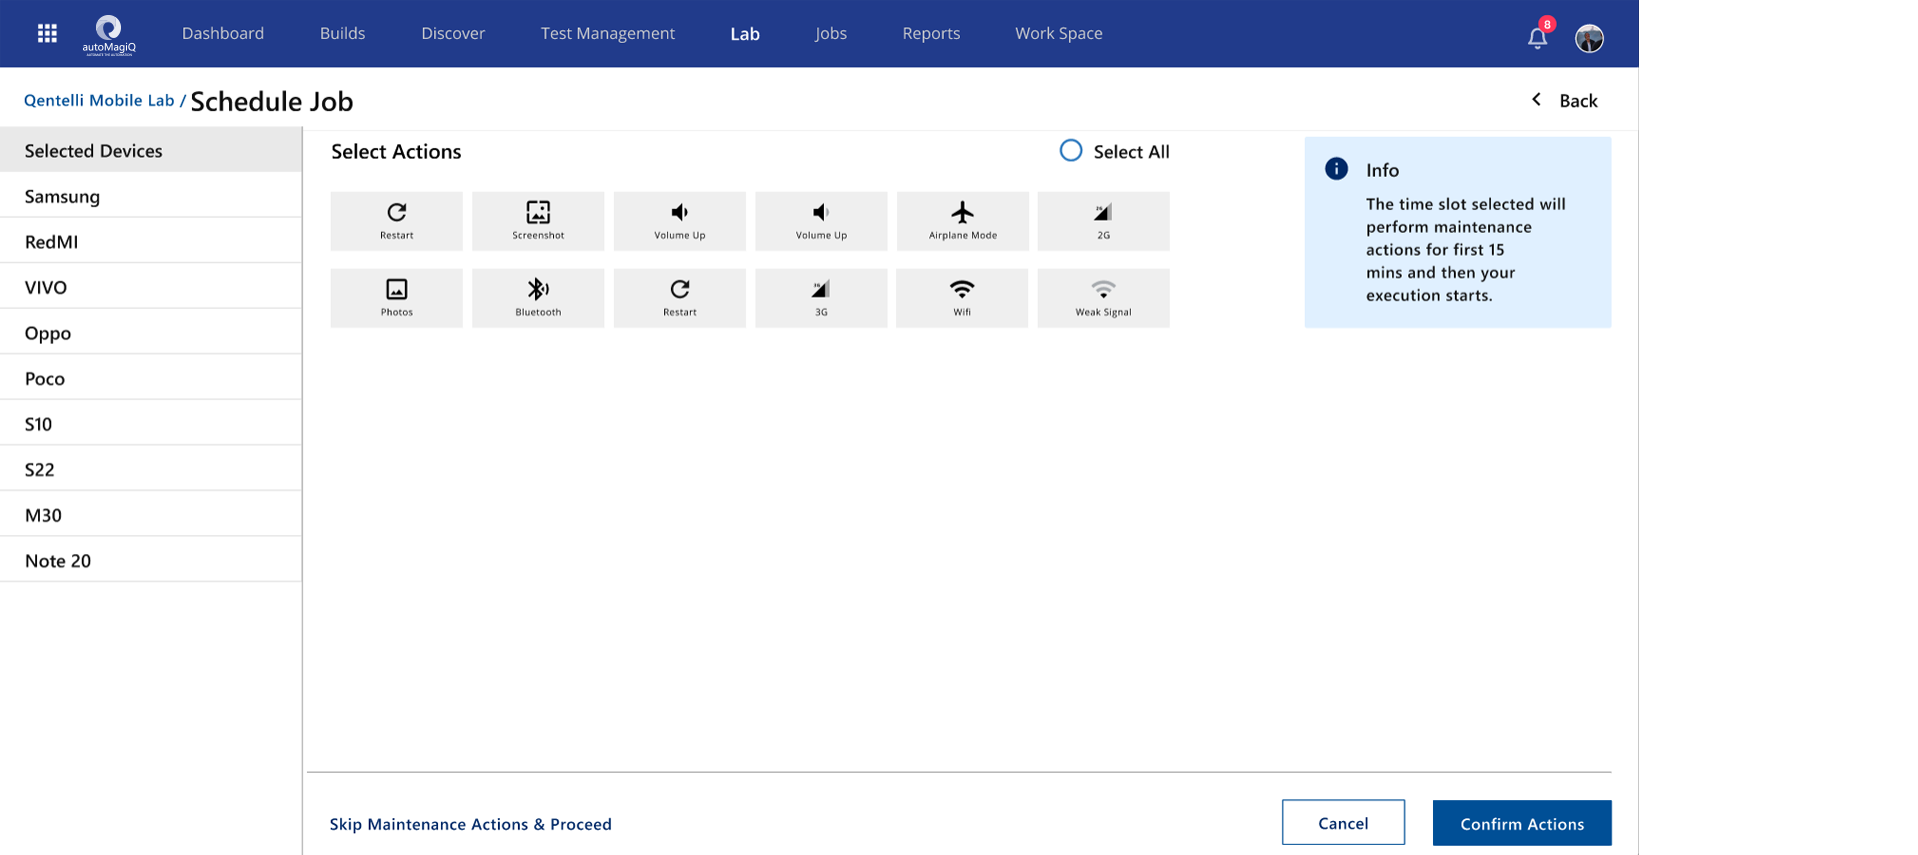The image size is (1918, 855).
Task: Select the S10 device row
Action: pyautogui.click(x=151, y=424)
